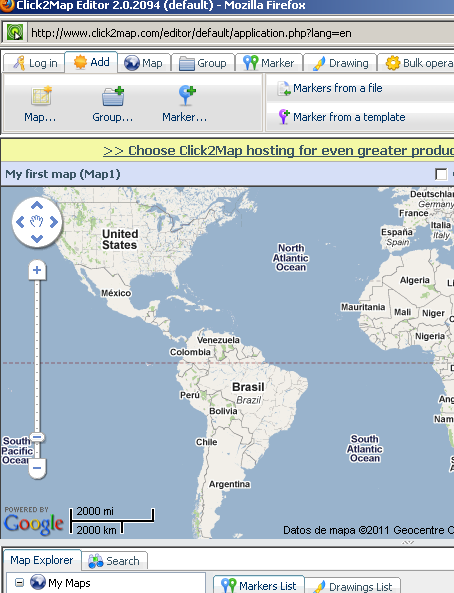This screenshot has width=454, height=593.
Task: Click Nigeria label on the map
Action: coord(430,336)
